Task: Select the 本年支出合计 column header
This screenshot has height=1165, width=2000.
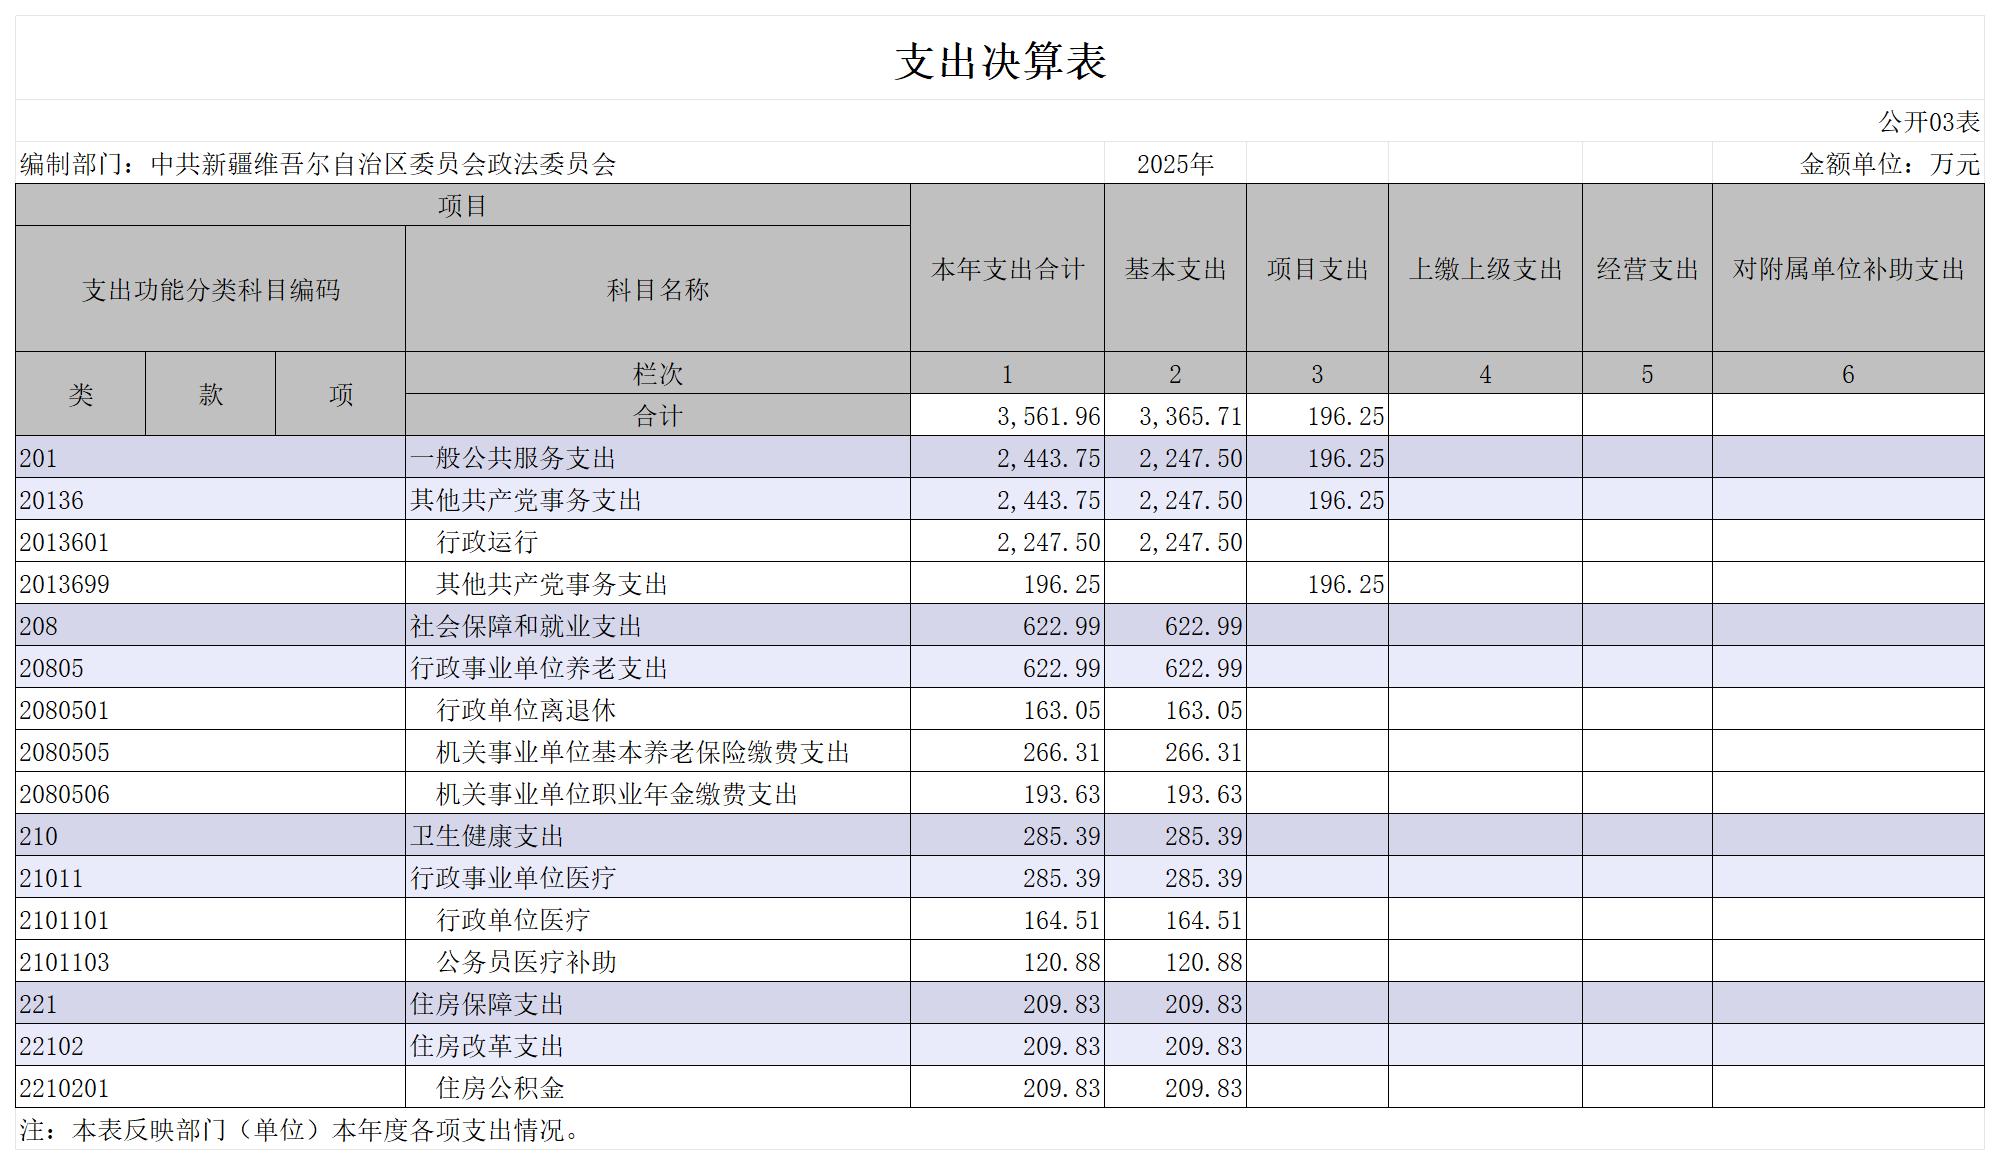Action: click(1008, 268)
